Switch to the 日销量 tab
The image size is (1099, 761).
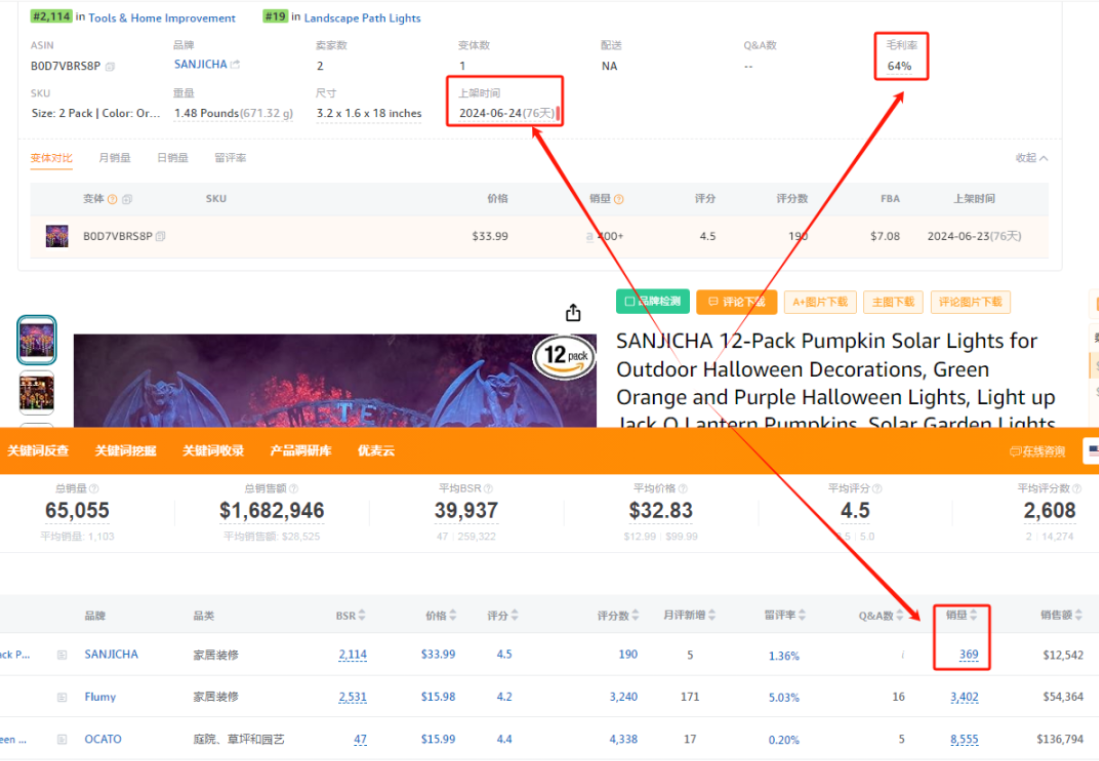coord(172,158)
